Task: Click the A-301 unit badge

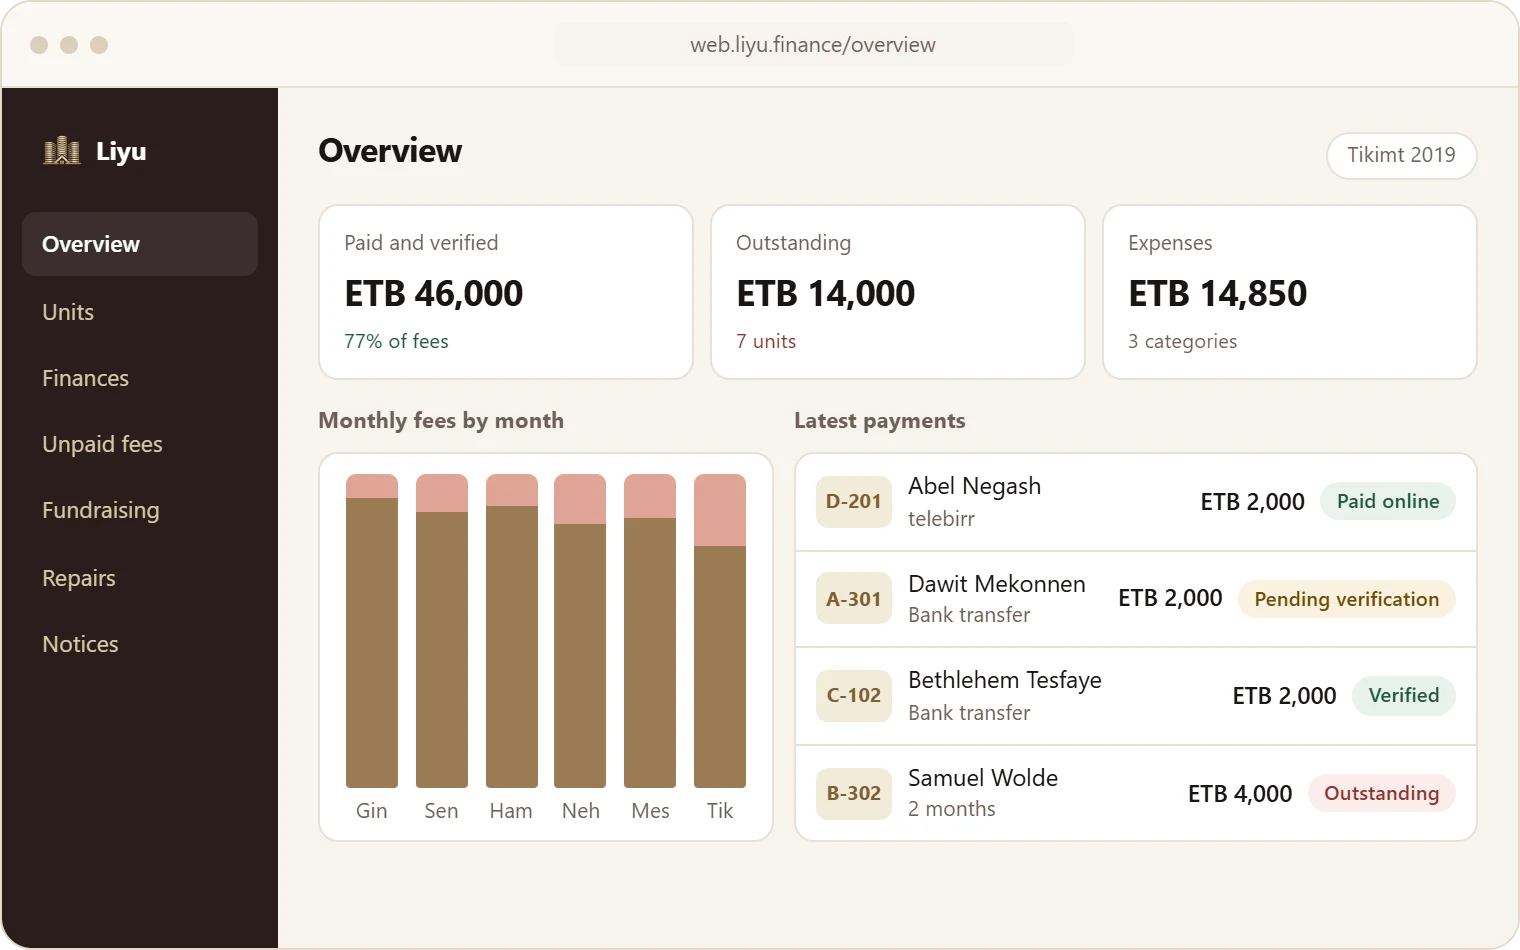Action: [x=854, y=598]
